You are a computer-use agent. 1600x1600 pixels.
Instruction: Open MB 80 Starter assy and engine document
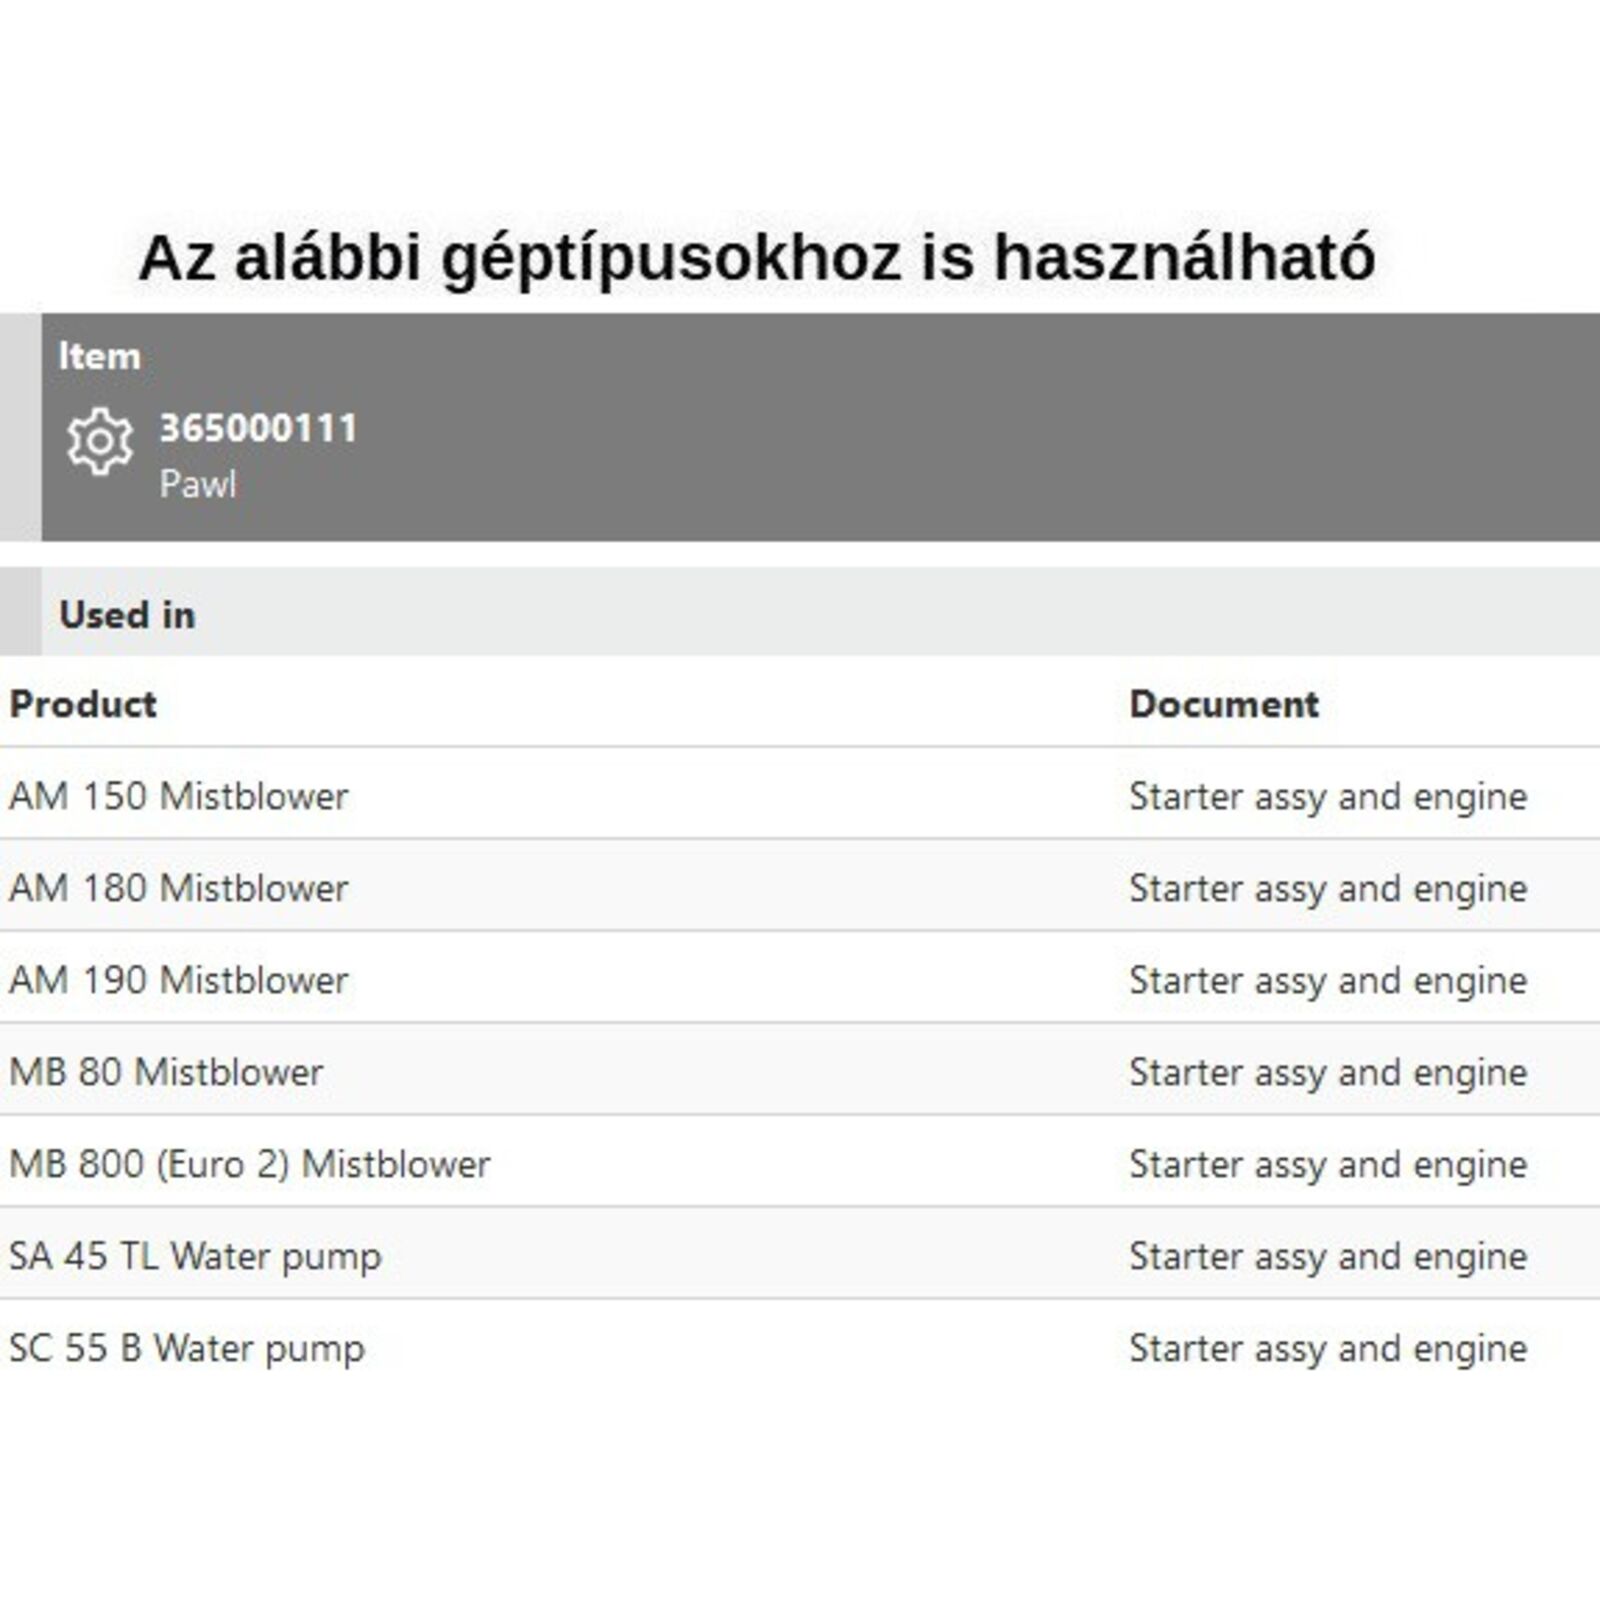(1328, 1072)
